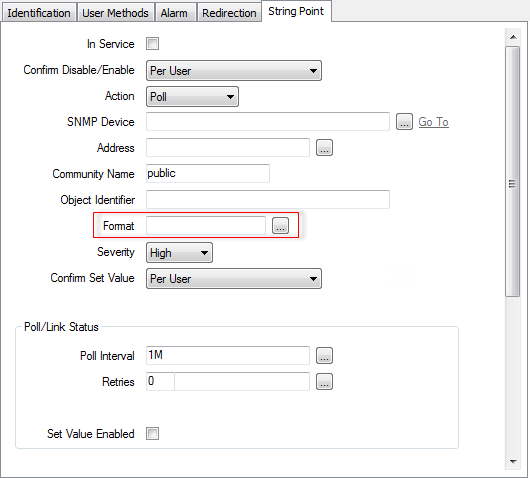Open the Redirection tab
The height and width of the screenshot is (478, 530).
pyautogui.click(x=230, y=13)
